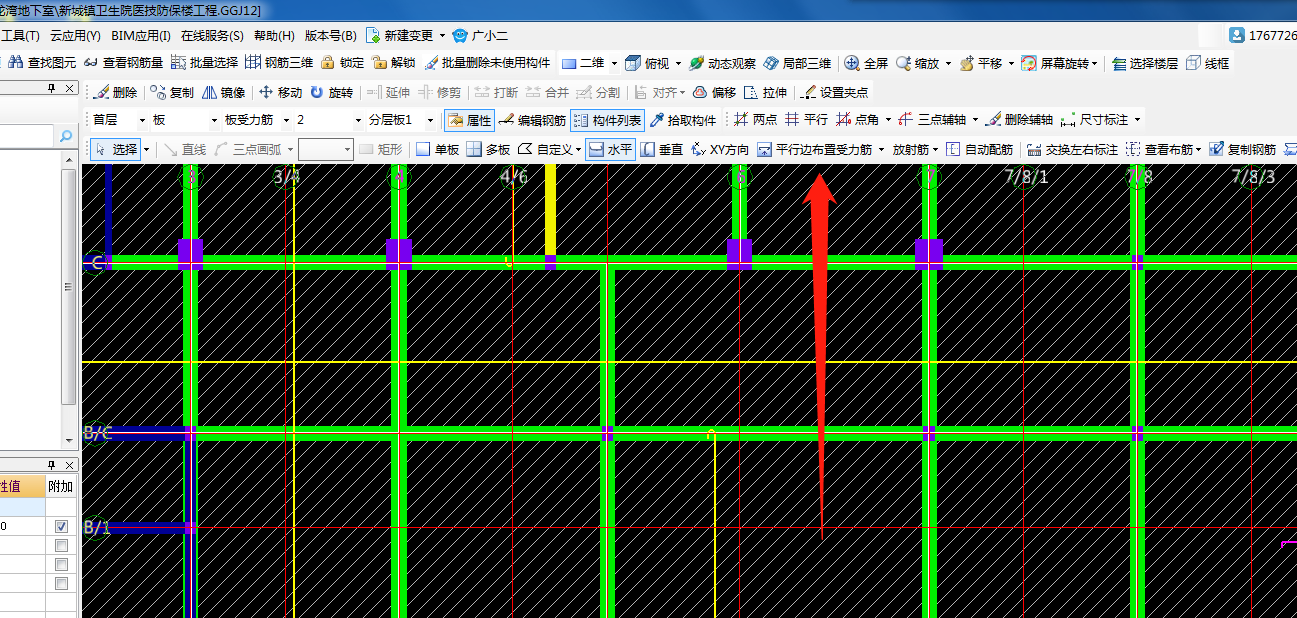1297x618 pixels.
Task: Start 动态观察 dynamic orbit view
Action: coord(722,63)
